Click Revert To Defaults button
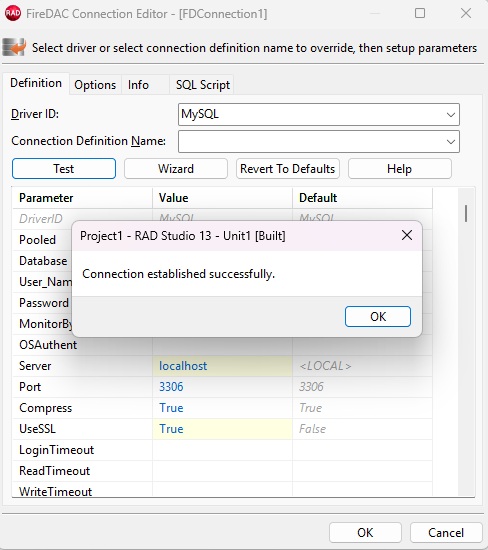488x550 pixels. click(288, 169)
